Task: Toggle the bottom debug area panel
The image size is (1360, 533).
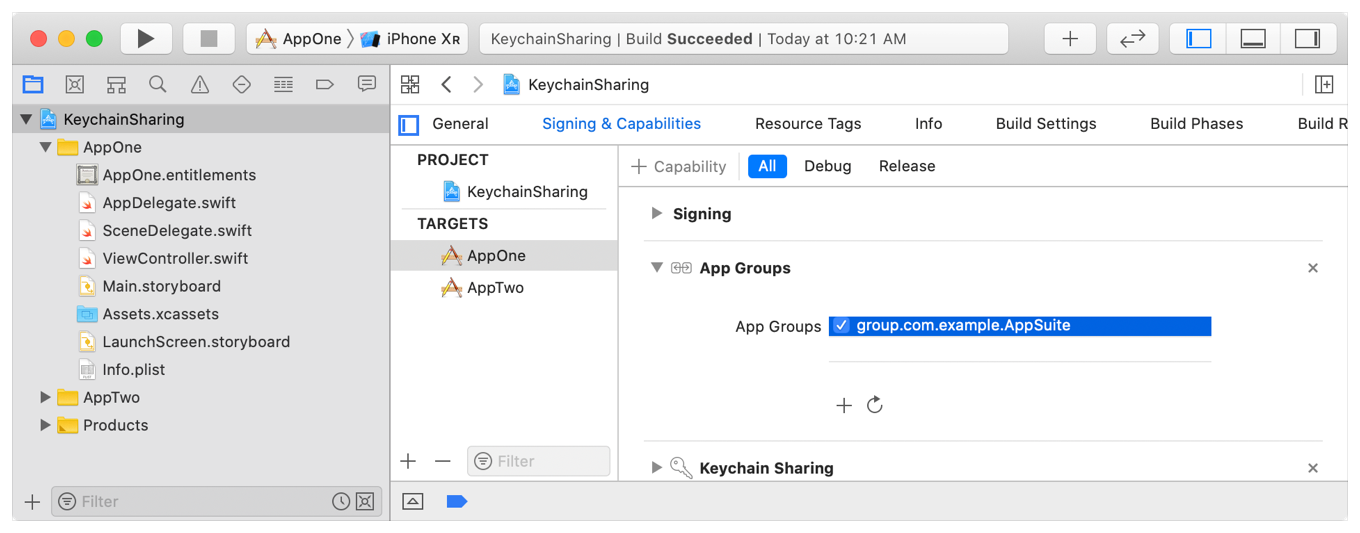Action: coord(1253,39)
